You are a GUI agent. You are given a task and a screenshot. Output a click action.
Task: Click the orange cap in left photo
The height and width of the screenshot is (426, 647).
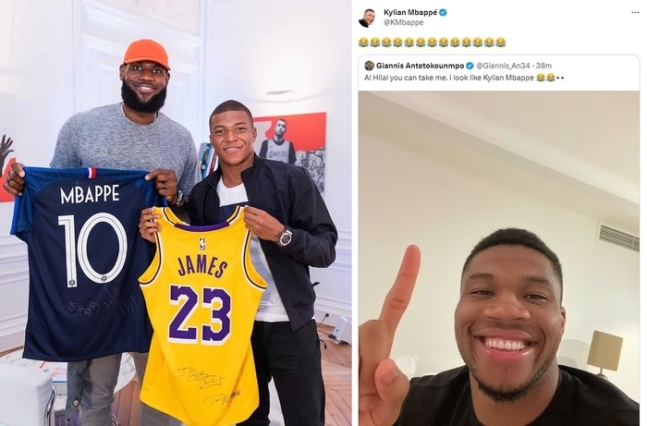(x=147, y=53)
